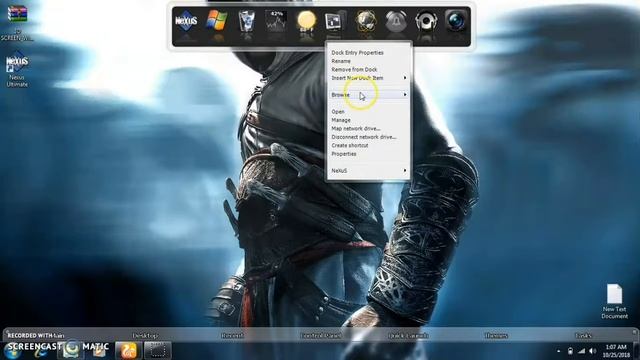Open the Quick Launch shelf tab
The image size is (640, 360).
(408, 336)
